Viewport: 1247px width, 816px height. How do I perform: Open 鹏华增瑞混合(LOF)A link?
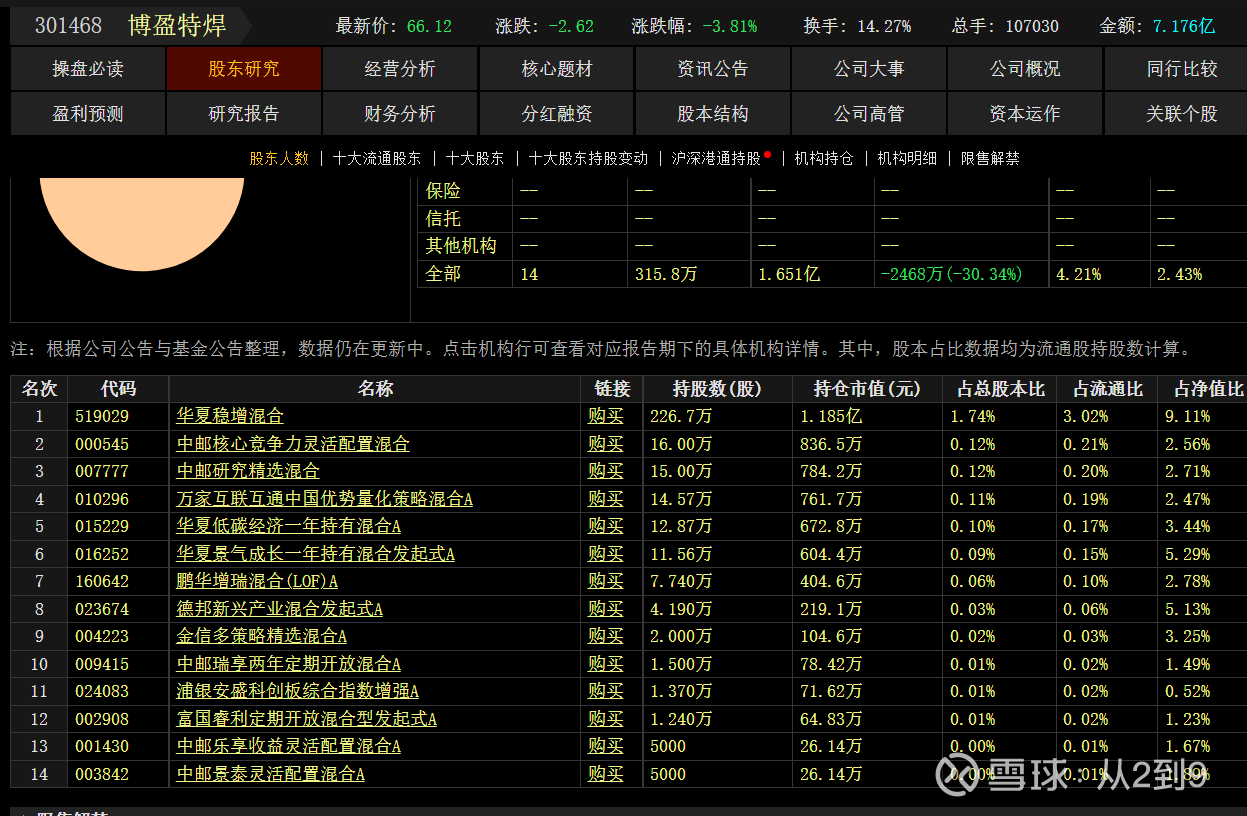click(x=257, y=581)
